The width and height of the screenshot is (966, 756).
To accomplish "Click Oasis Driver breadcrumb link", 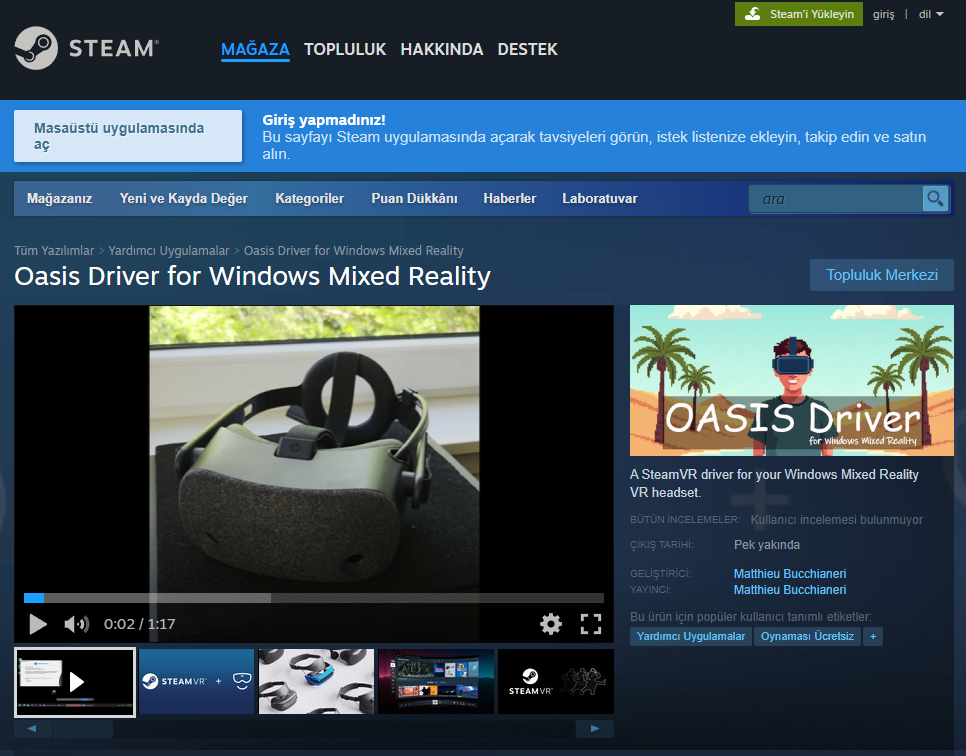I will pyautogui.click(x=354, y=251).
